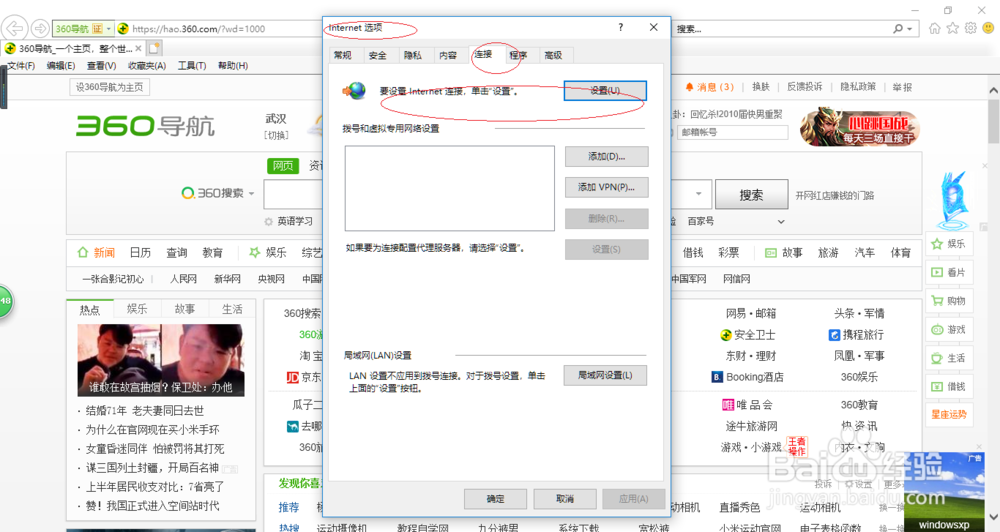Viewport: 1000px width, 532px height.
Task: Switch to the 安全 tab
Action: 378,55
